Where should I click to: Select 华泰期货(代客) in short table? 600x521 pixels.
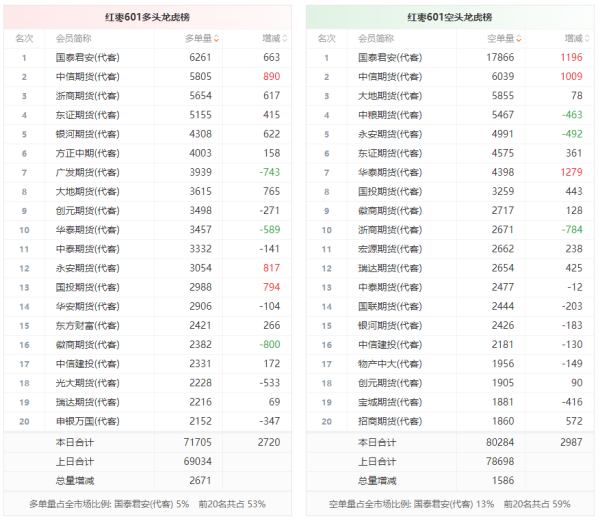pyautogui.click(x=390, y=173)
